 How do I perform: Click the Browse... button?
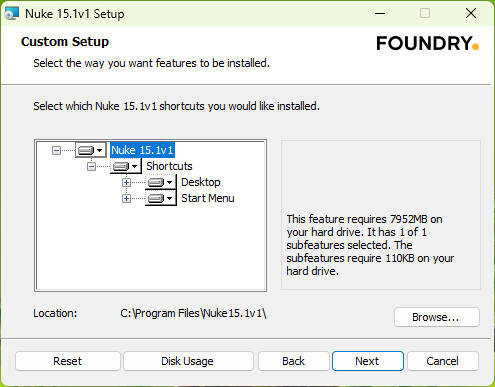[437, 317]
